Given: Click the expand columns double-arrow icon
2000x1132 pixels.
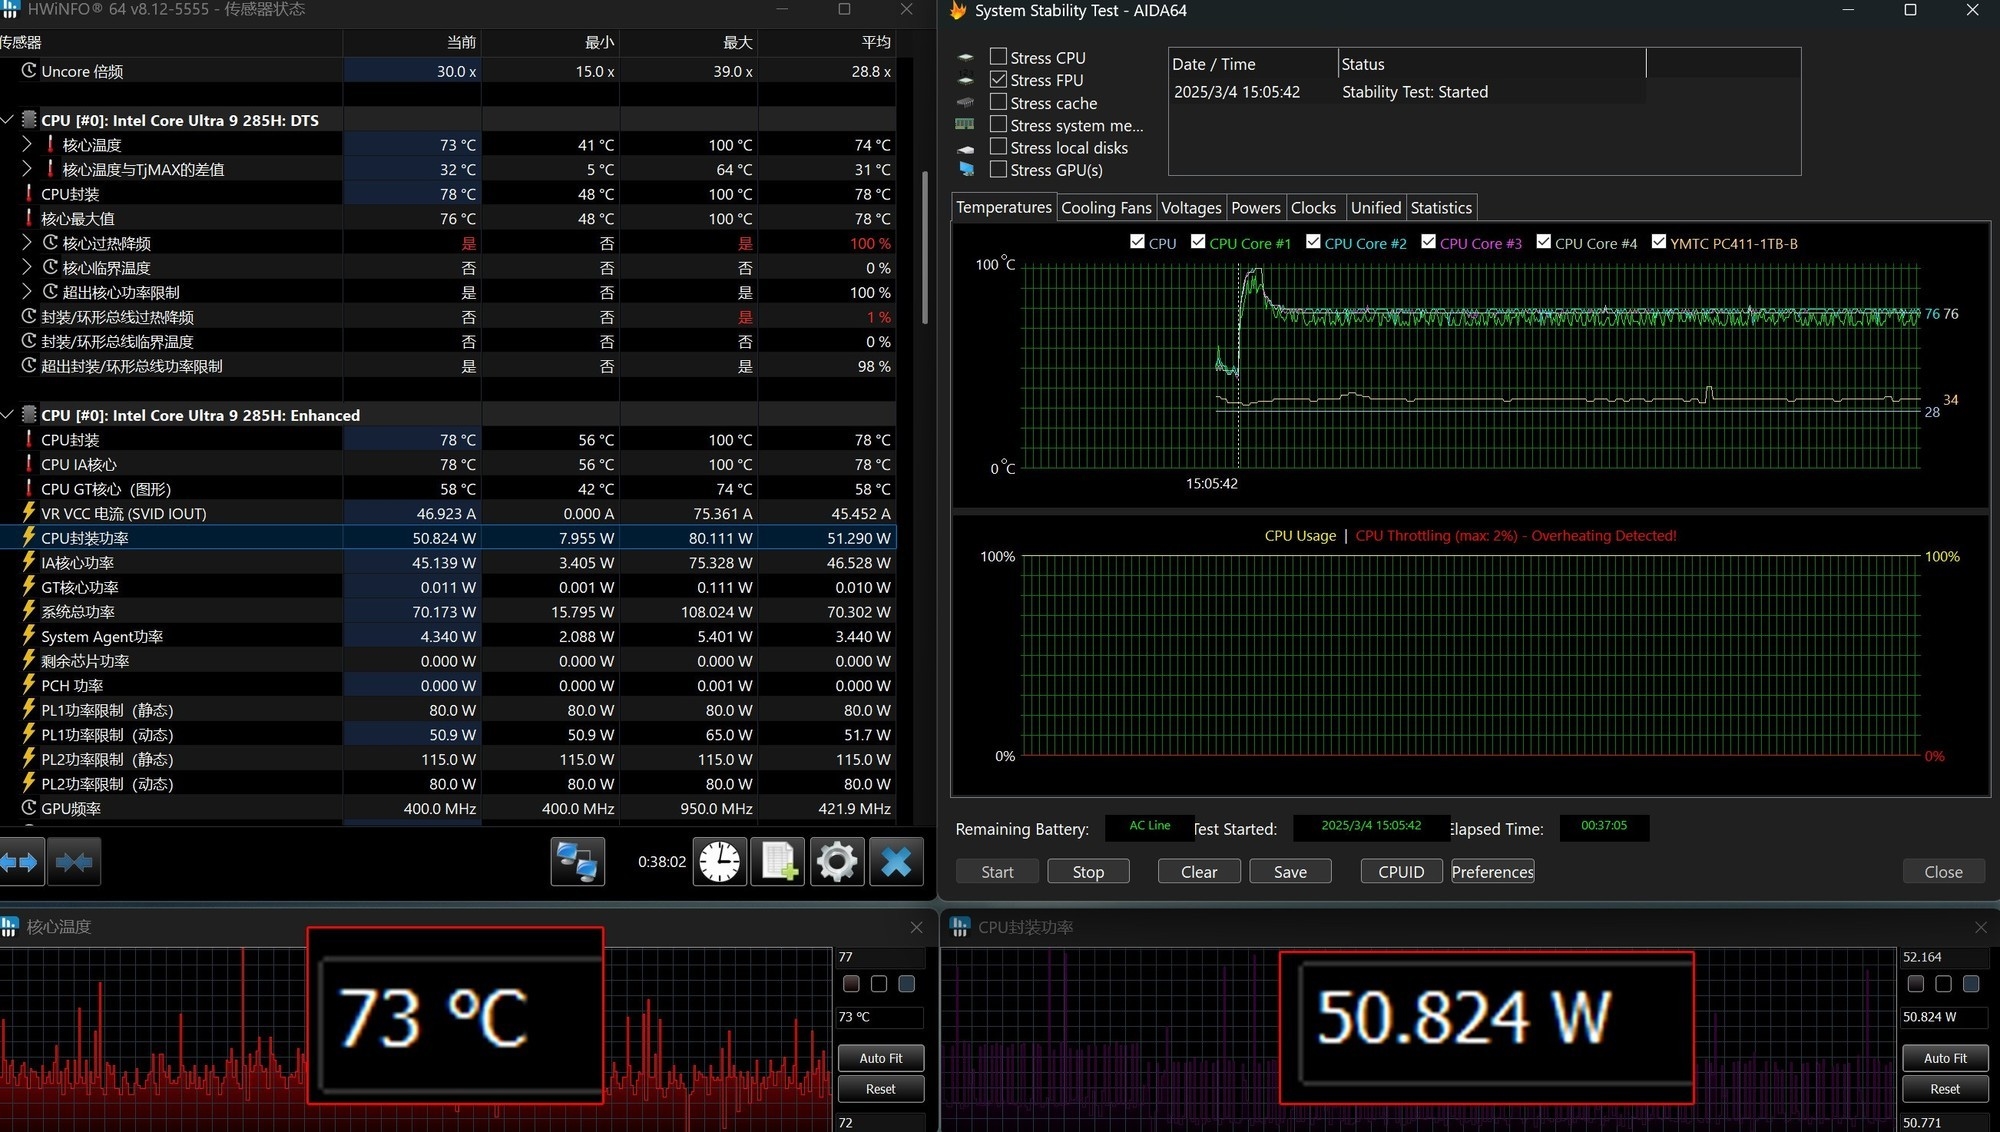Looking at the screenshot, I should 19,861.
